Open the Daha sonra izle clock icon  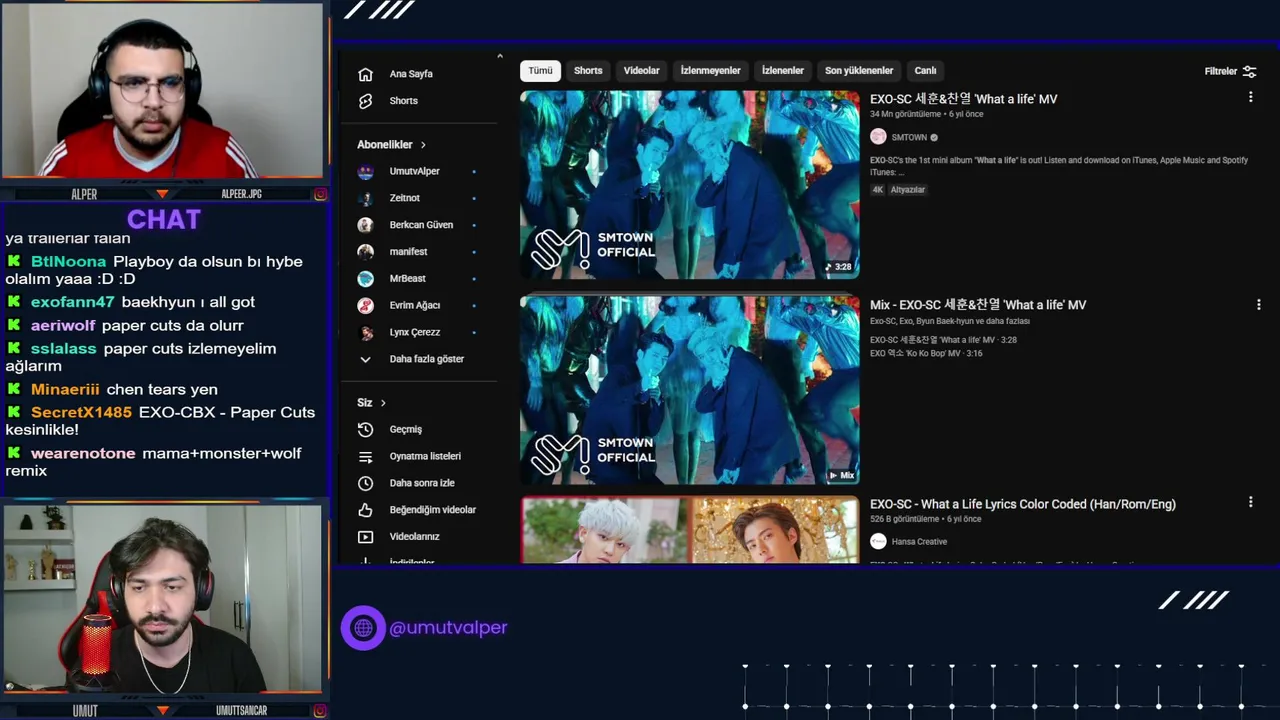point(365,483)
